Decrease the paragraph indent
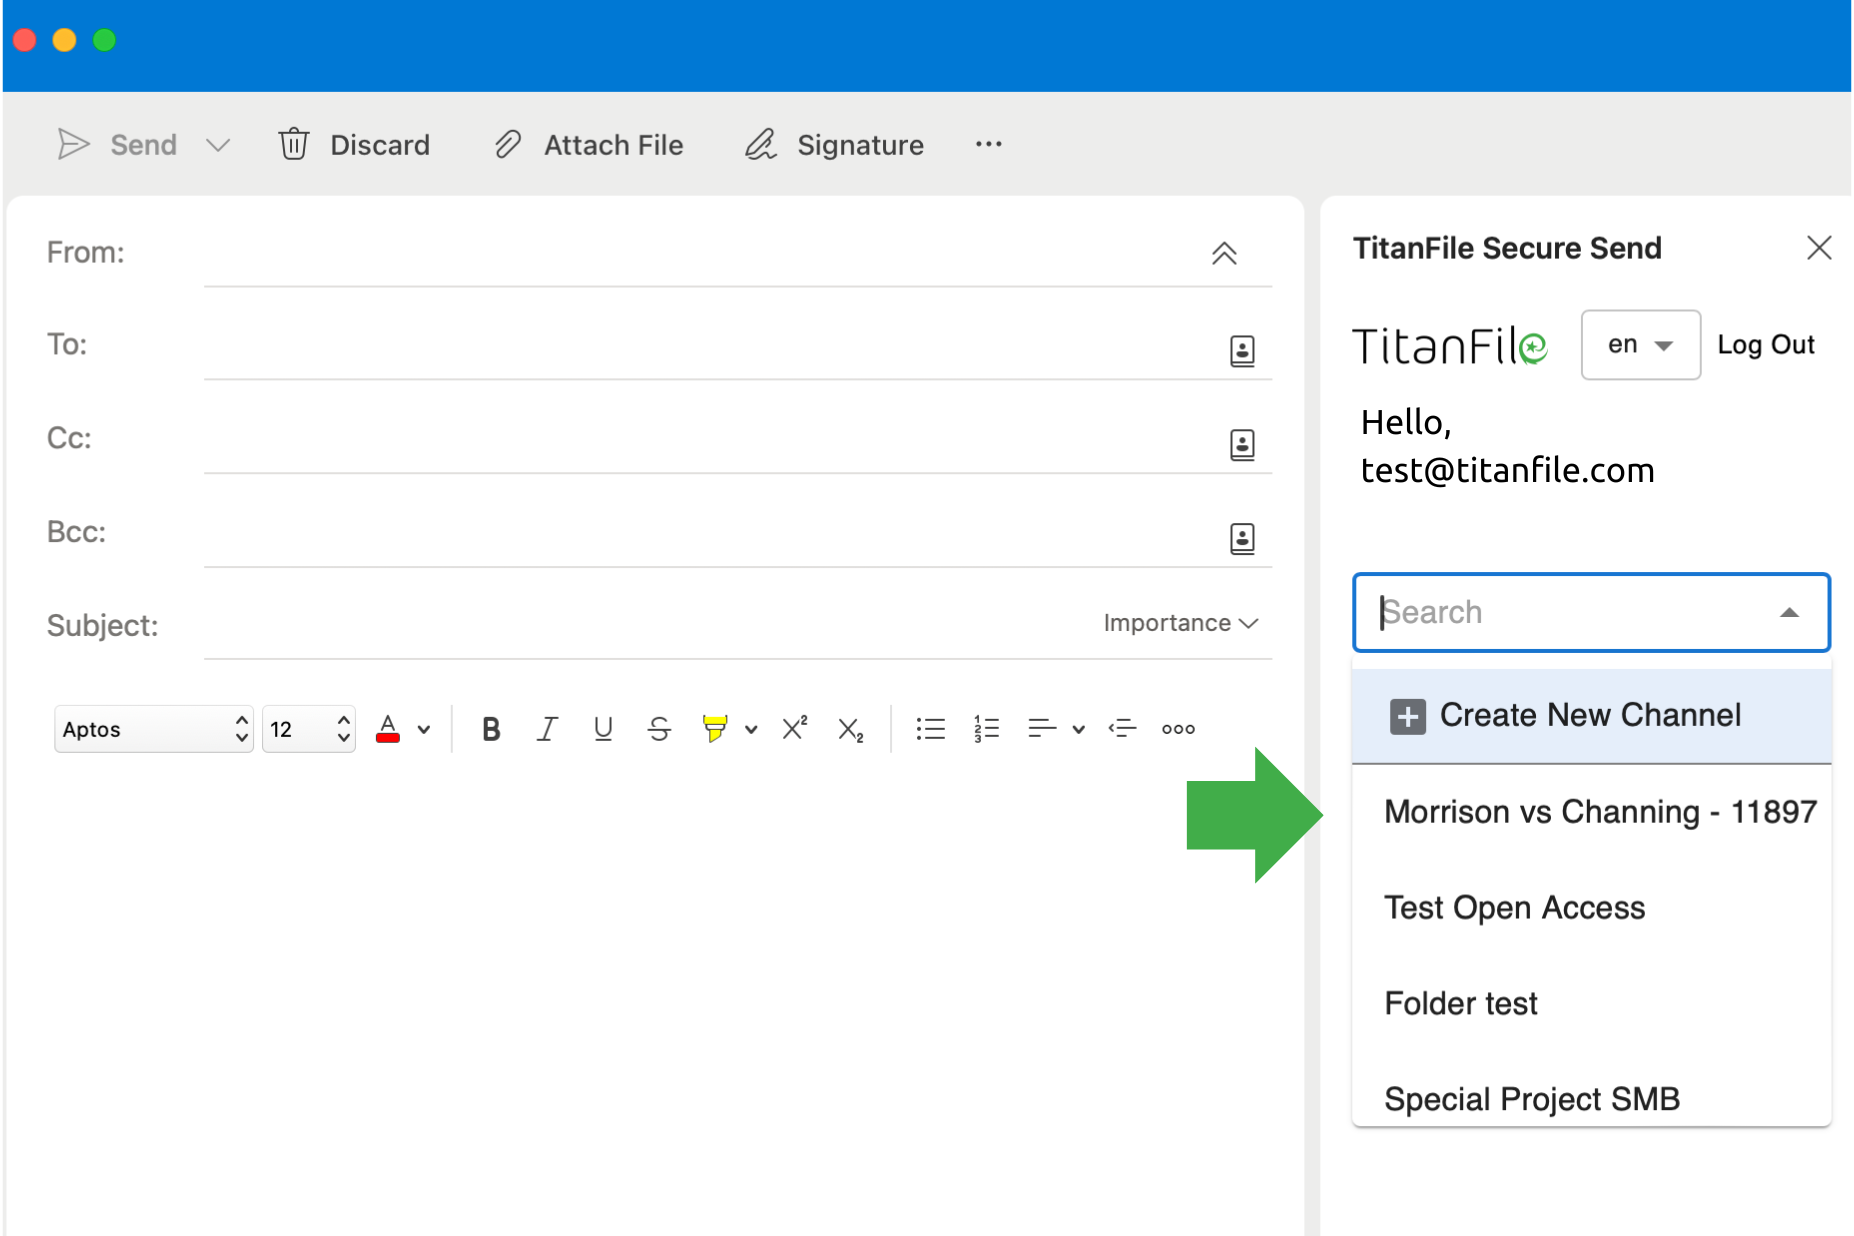Image resolution: width=1854 pixels, height=1236 pixels. [x=1122, y=728]
